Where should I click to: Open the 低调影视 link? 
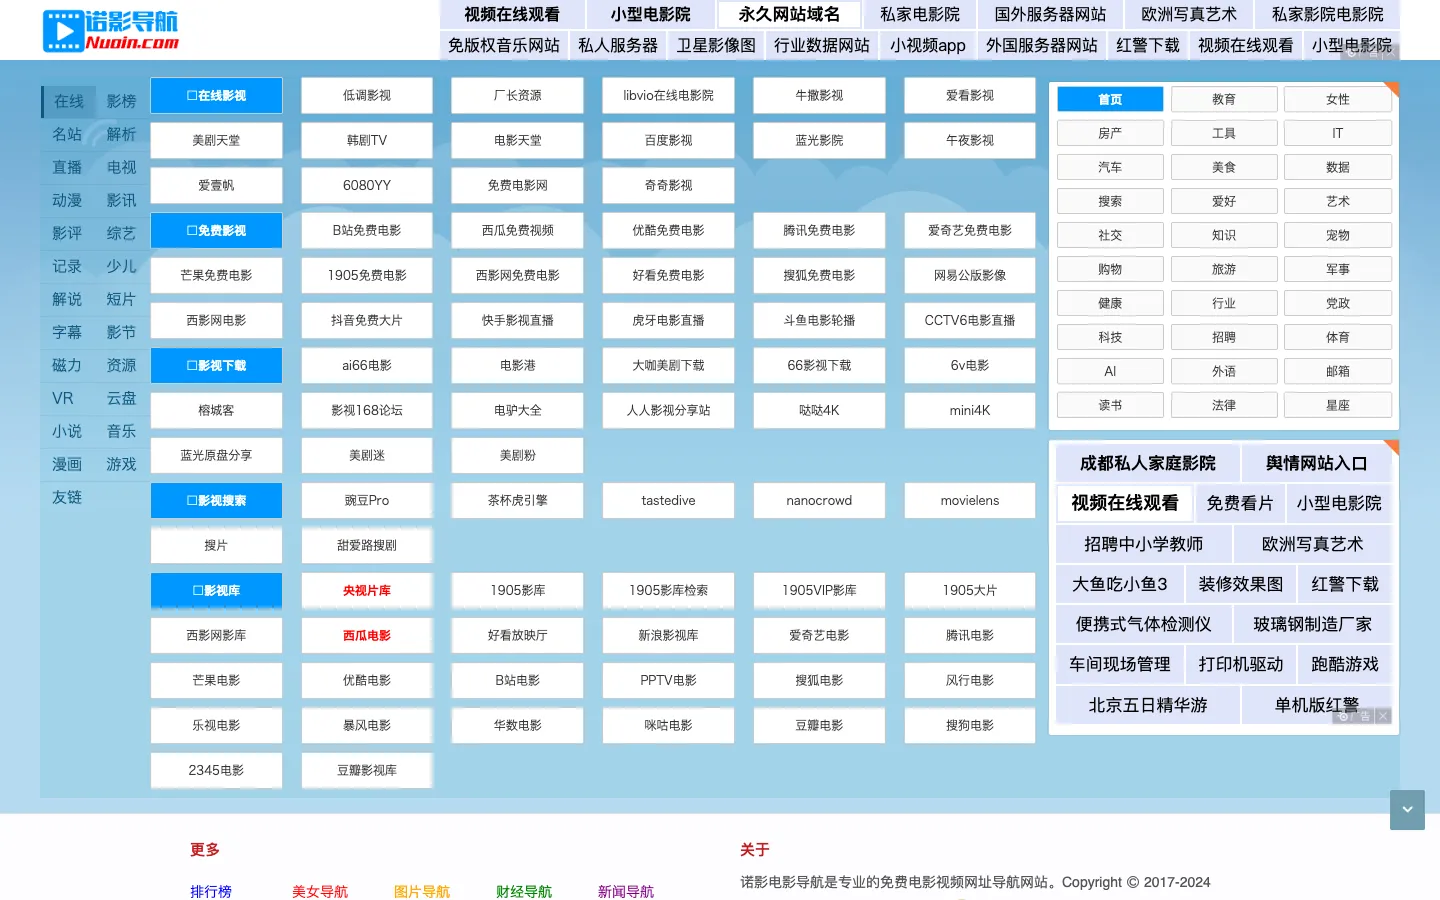367,96
